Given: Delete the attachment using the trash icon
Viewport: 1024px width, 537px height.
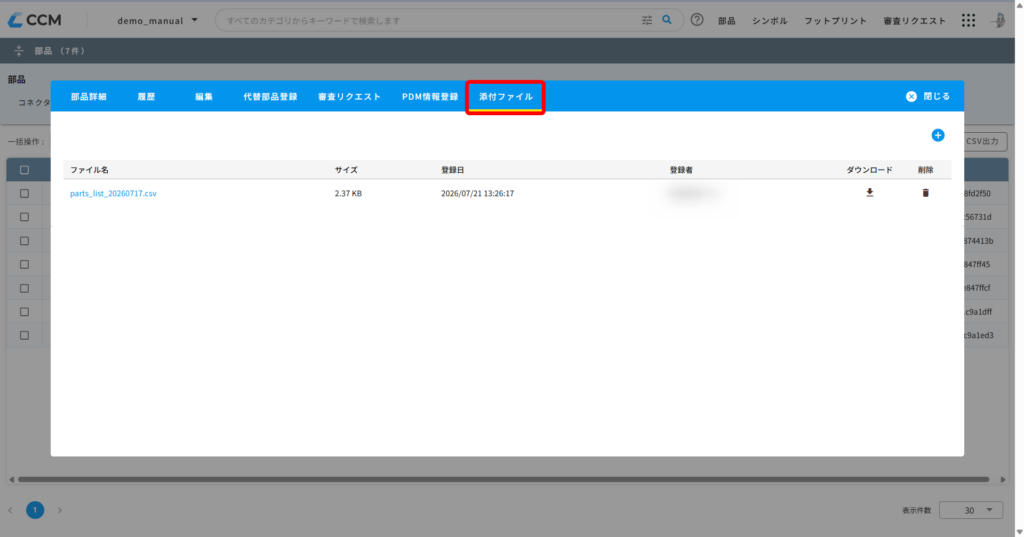Looking at the screenshot, I should pyautogui.click(x=925, y=193).
